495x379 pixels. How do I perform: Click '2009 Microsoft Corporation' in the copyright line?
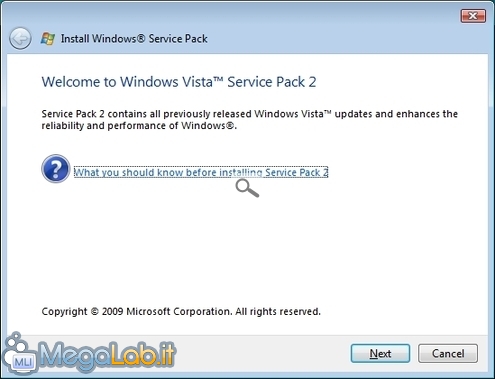pyautogui.click(x=166, y=311)
